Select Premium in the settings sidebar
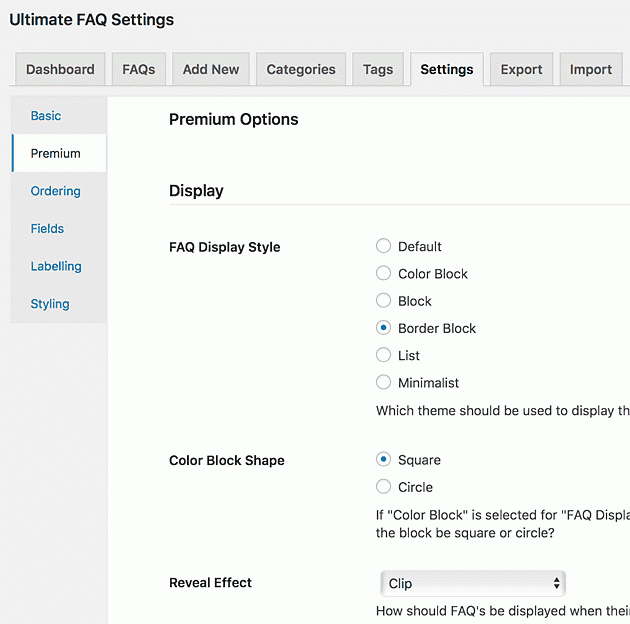The height and width of the screenshot is (624, 630). [59, 153]
